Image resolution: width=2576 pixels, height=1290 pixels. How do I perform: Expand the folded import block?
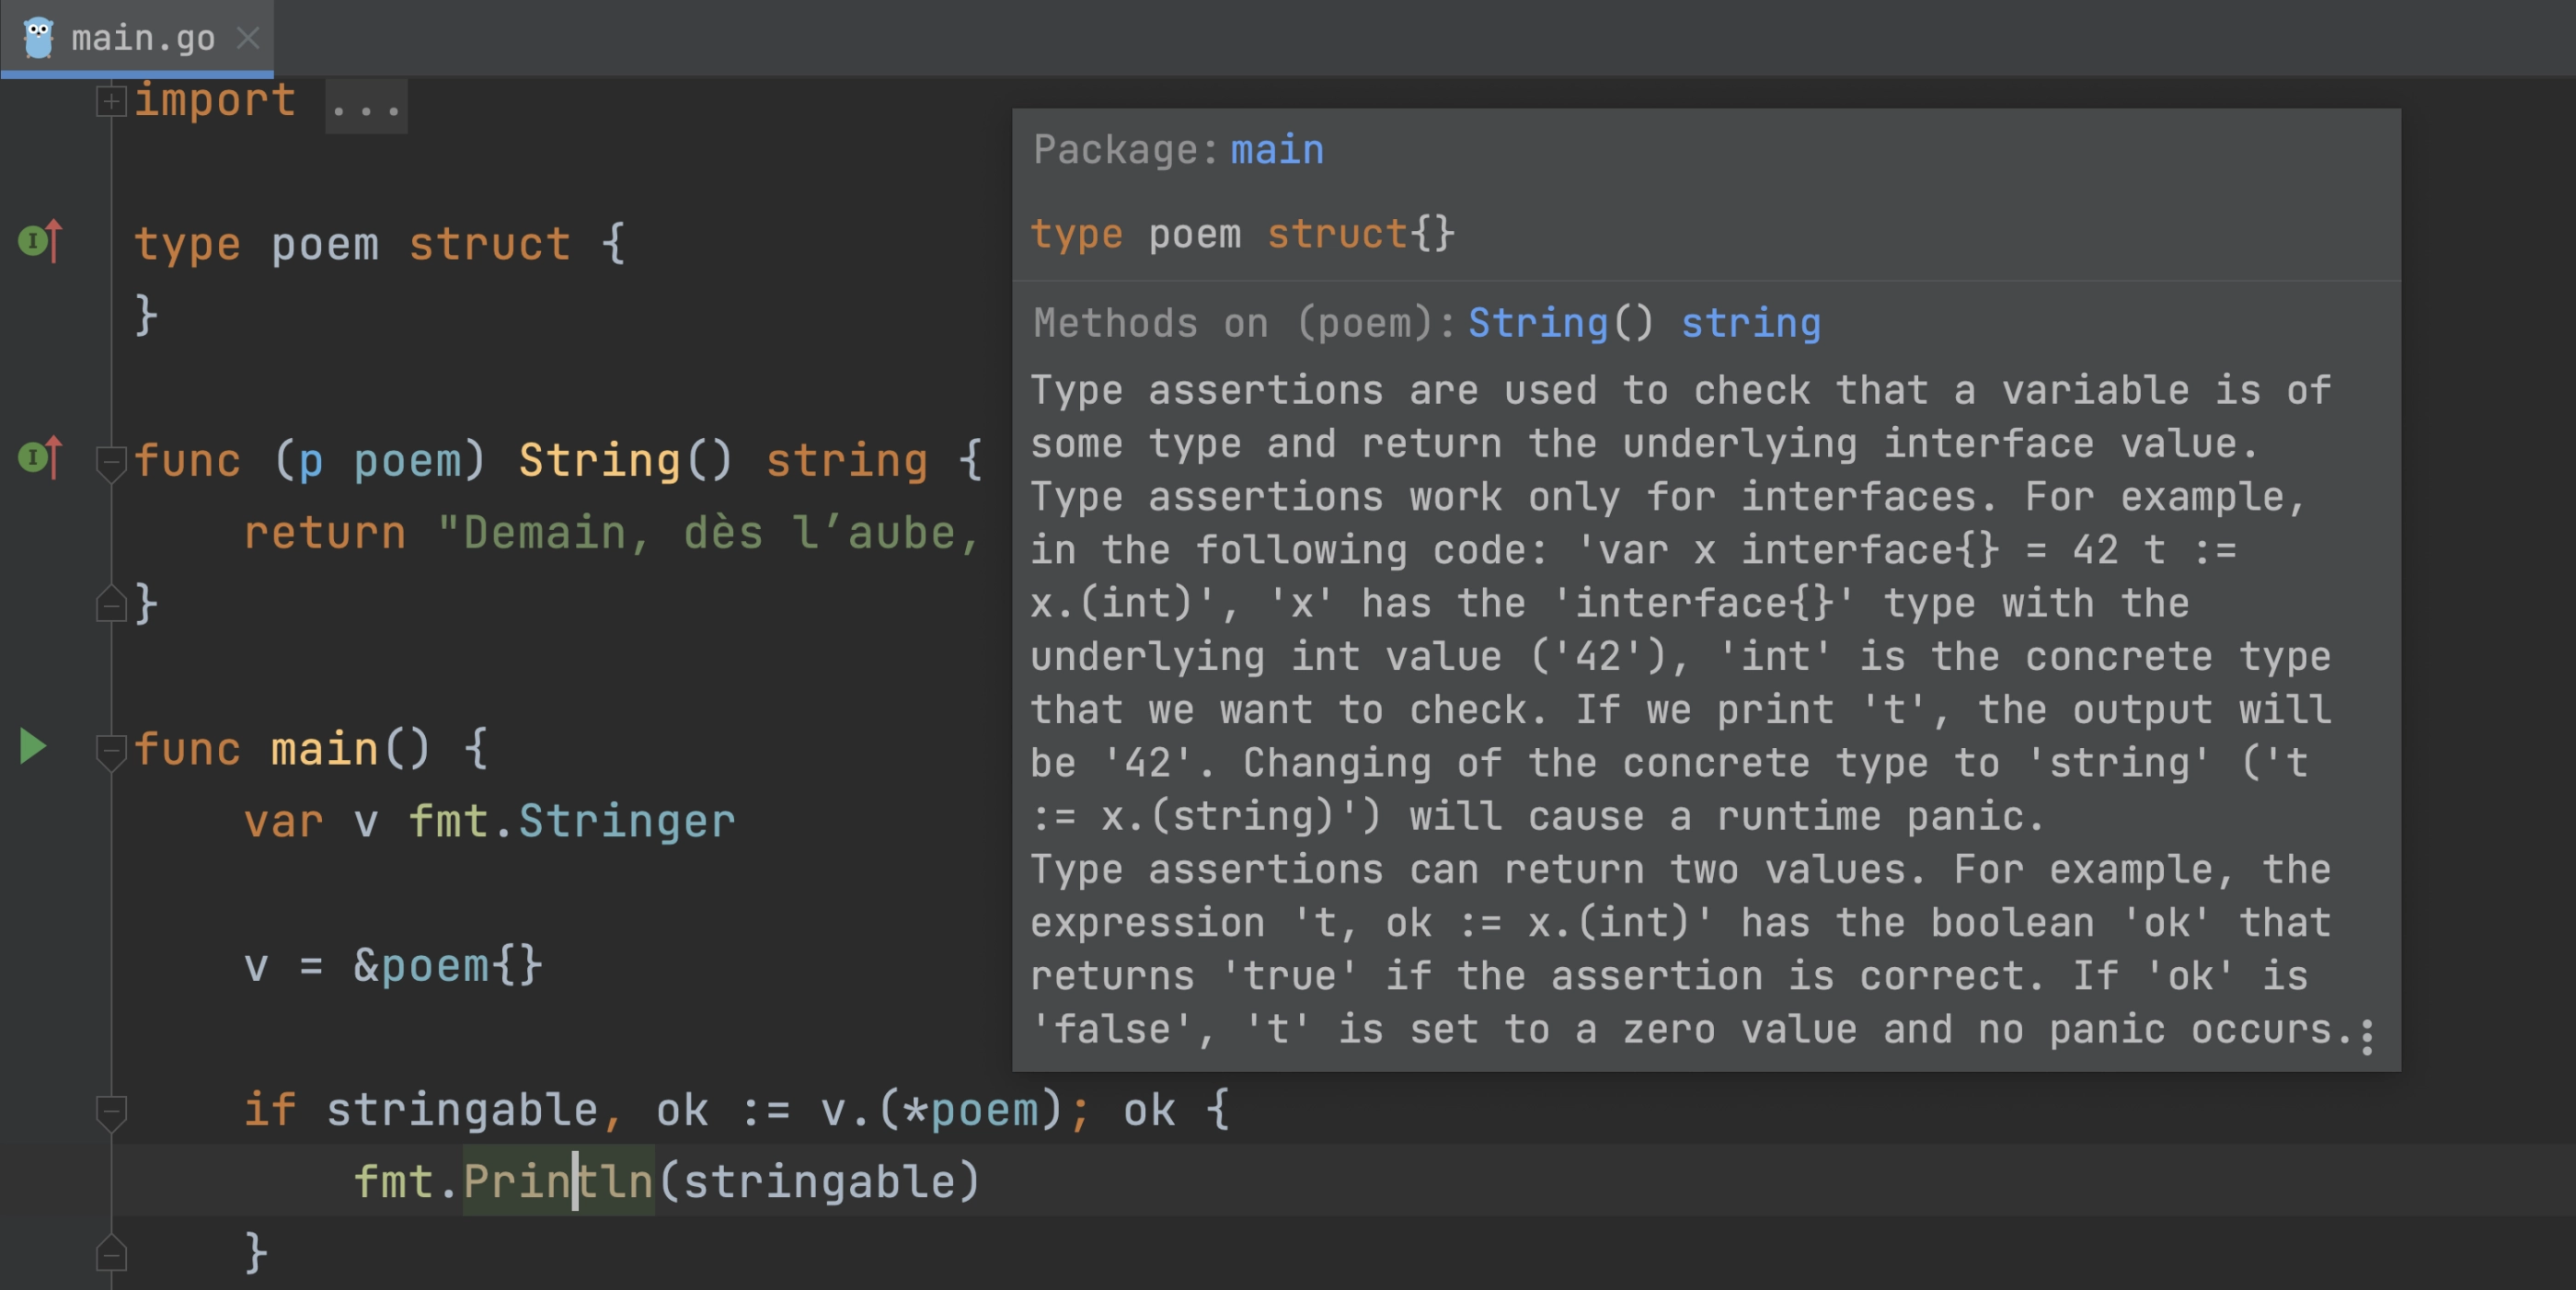(110, 101)
